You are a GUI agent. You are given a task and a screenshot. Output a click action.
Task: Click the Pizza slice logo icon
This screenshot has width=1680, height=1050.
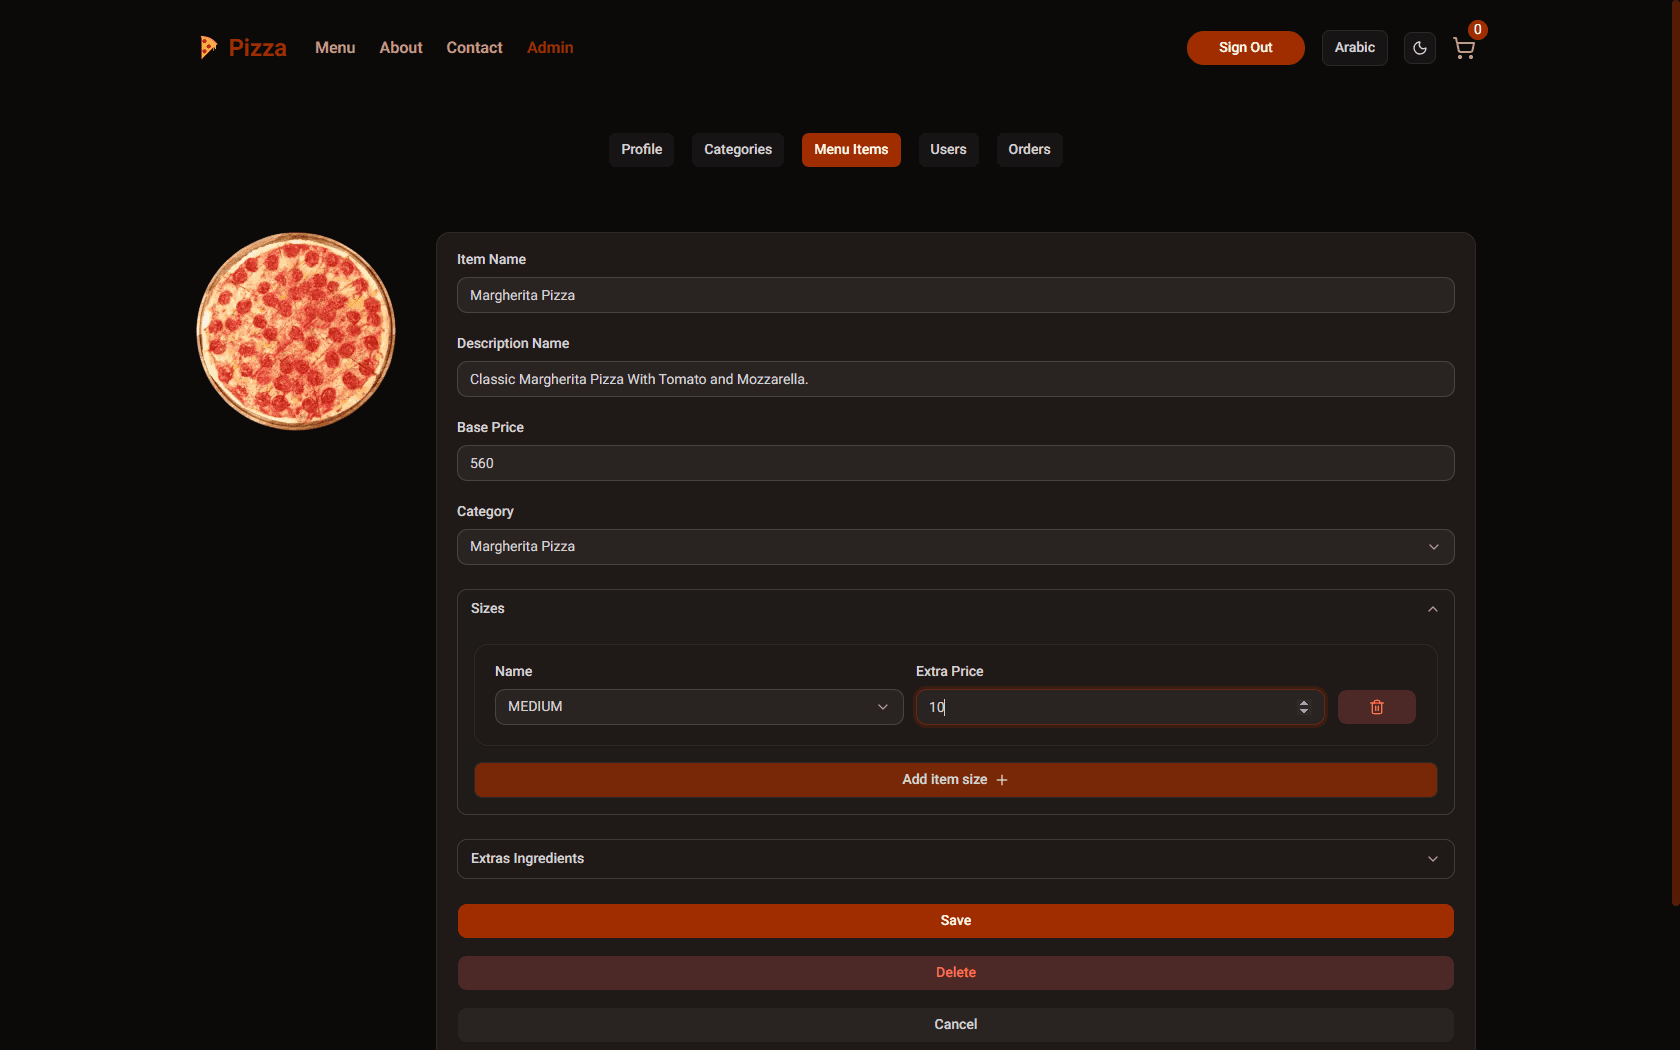208,47
